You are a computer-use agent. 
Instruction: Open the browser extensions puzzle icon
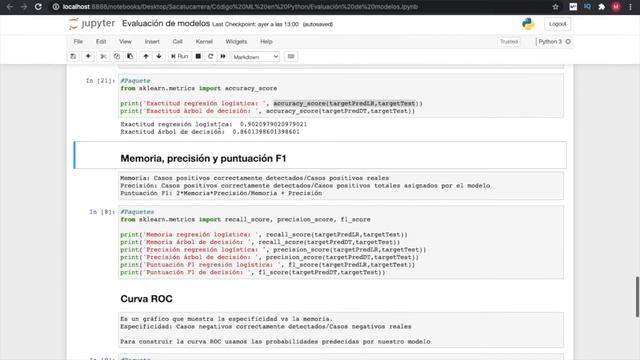[602, 7]
